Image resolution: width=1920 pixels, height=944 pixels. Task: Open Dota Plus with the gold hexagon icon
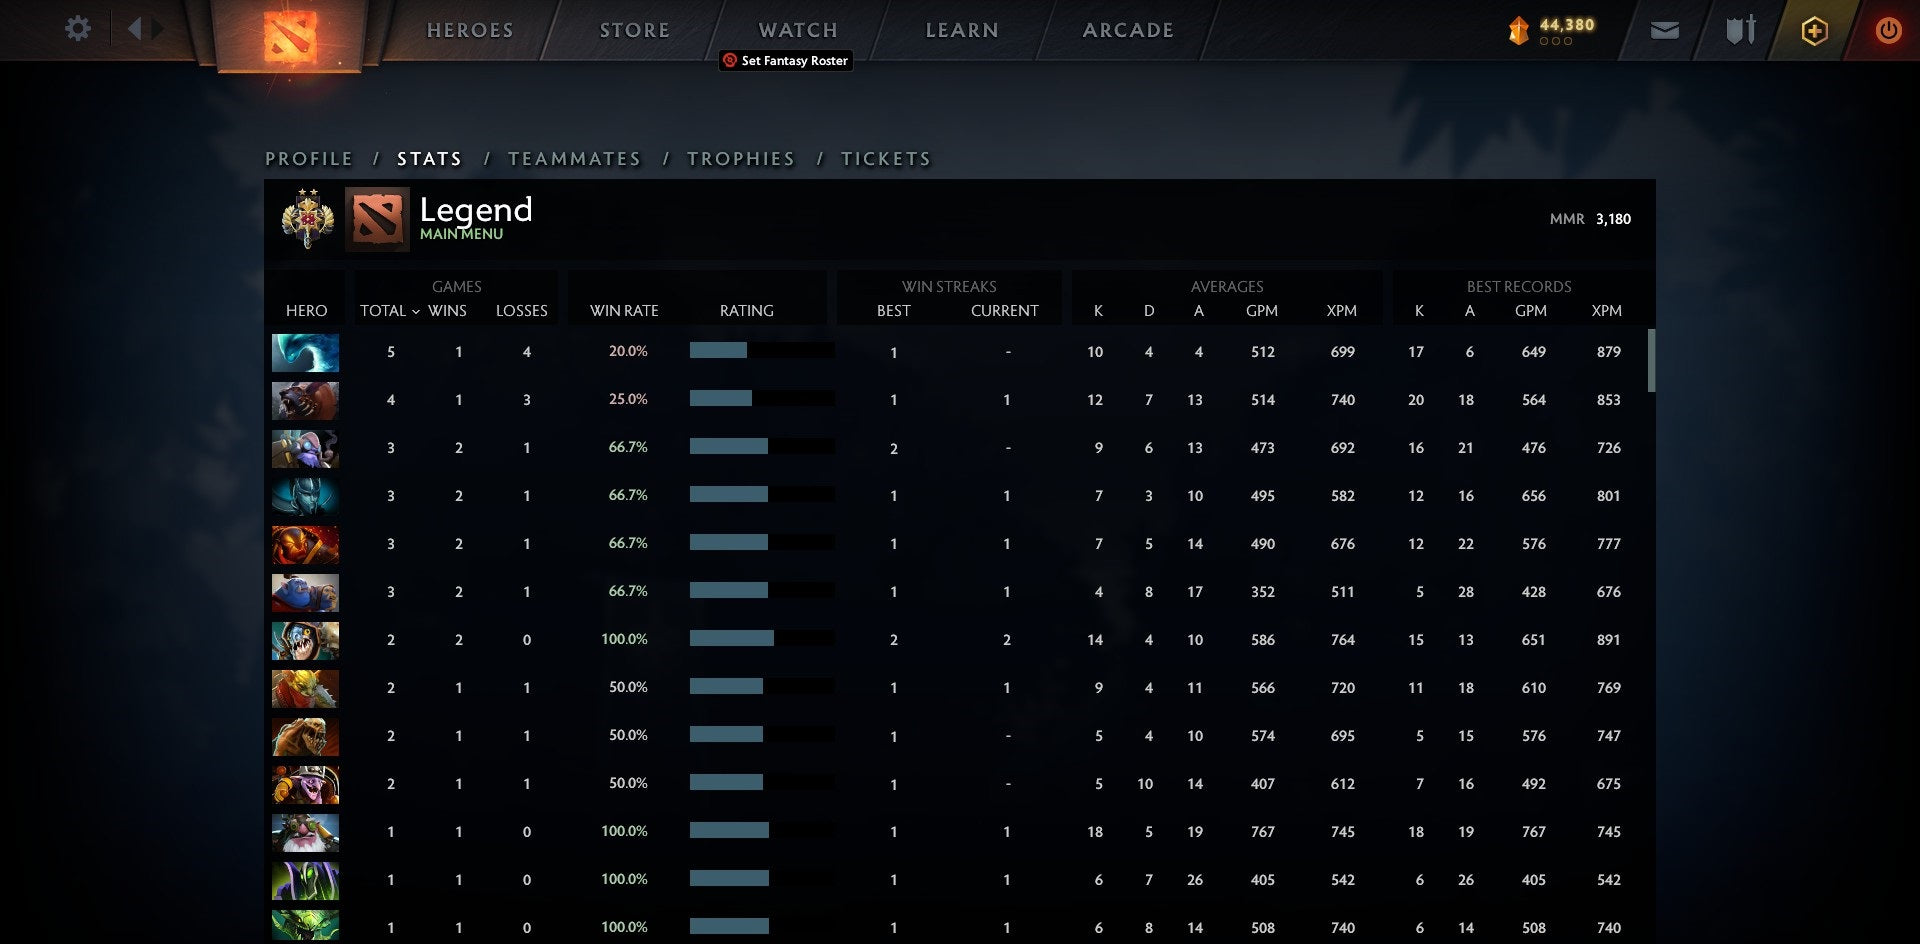tap(1813, 31)
